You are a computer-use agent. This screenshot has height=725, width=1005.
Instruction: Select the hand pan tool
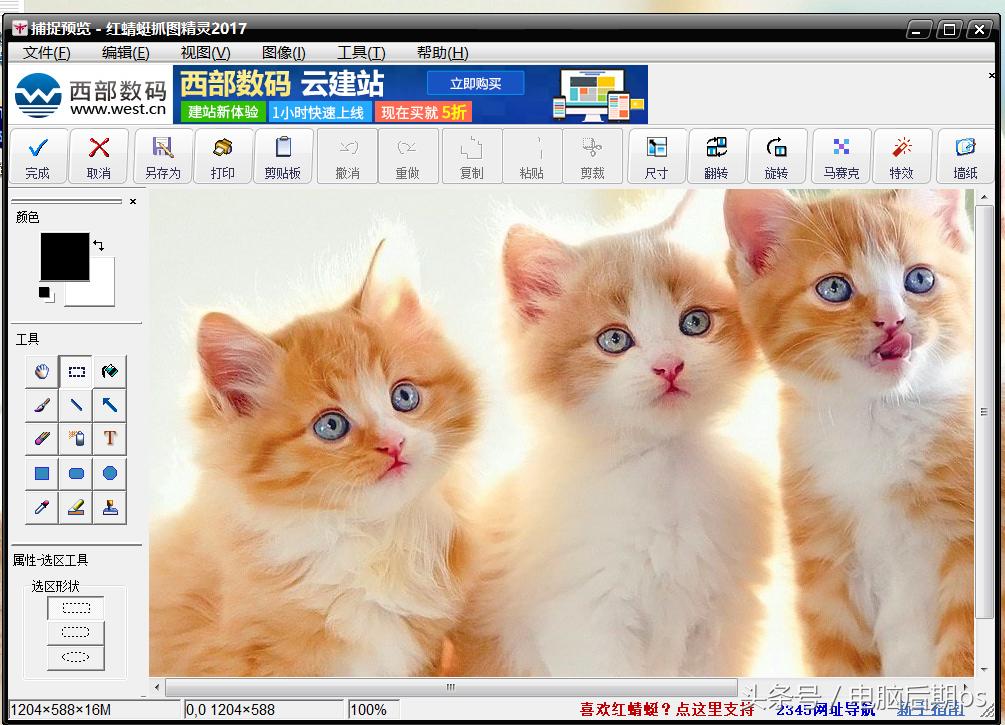point(41,371)
